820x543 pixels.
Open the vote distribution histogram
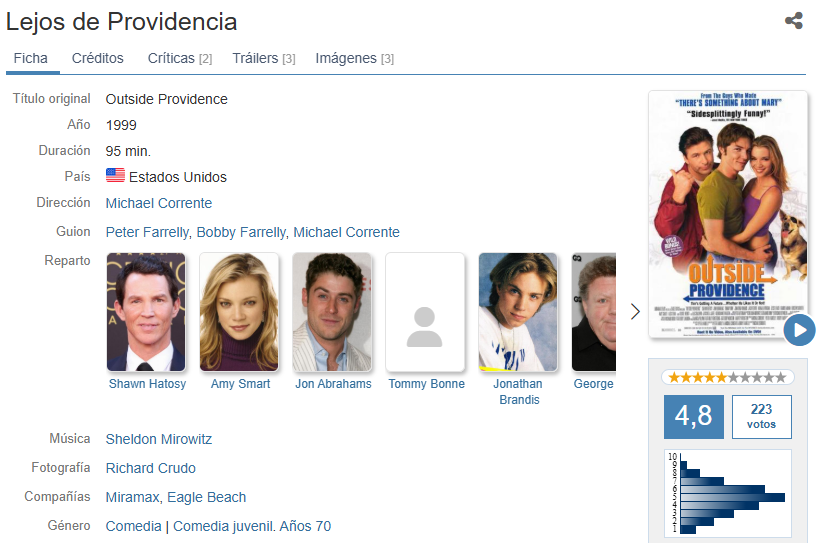click(727, 493)
